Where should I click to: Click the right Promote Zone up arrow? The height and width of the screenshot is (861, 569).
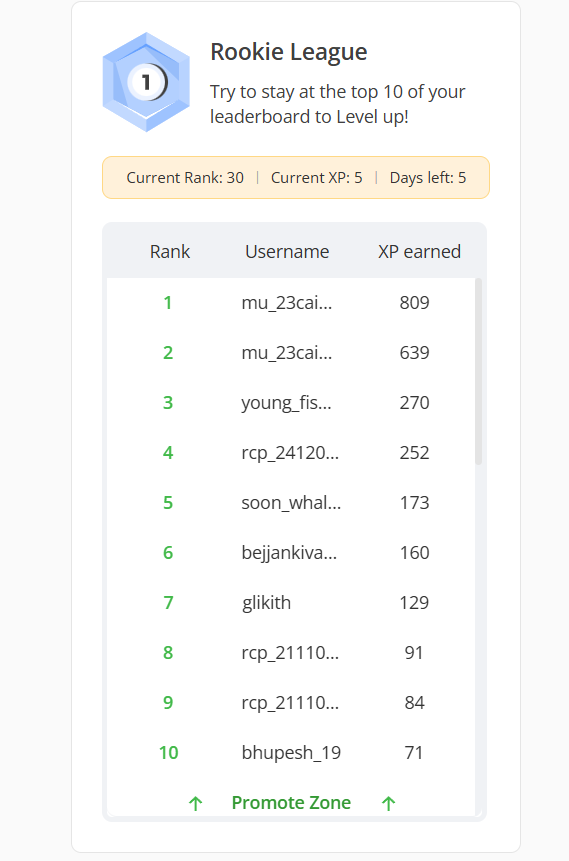pos(388,804)
